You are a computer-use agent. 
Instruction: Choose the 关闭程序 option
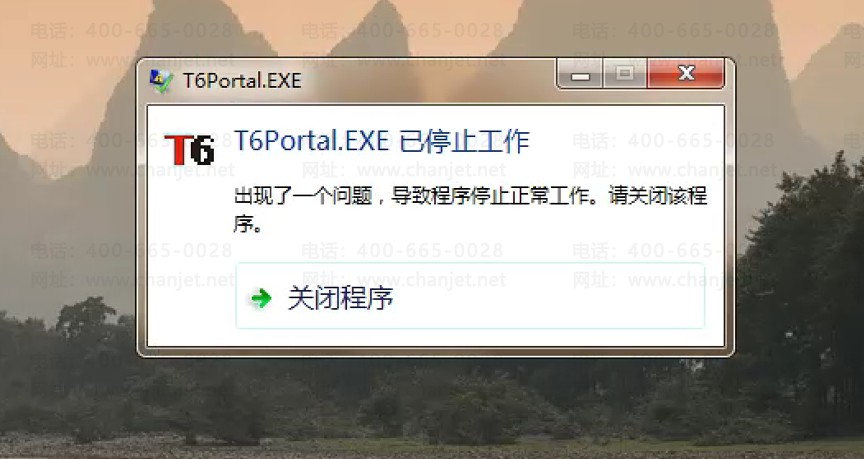[470, 296]
